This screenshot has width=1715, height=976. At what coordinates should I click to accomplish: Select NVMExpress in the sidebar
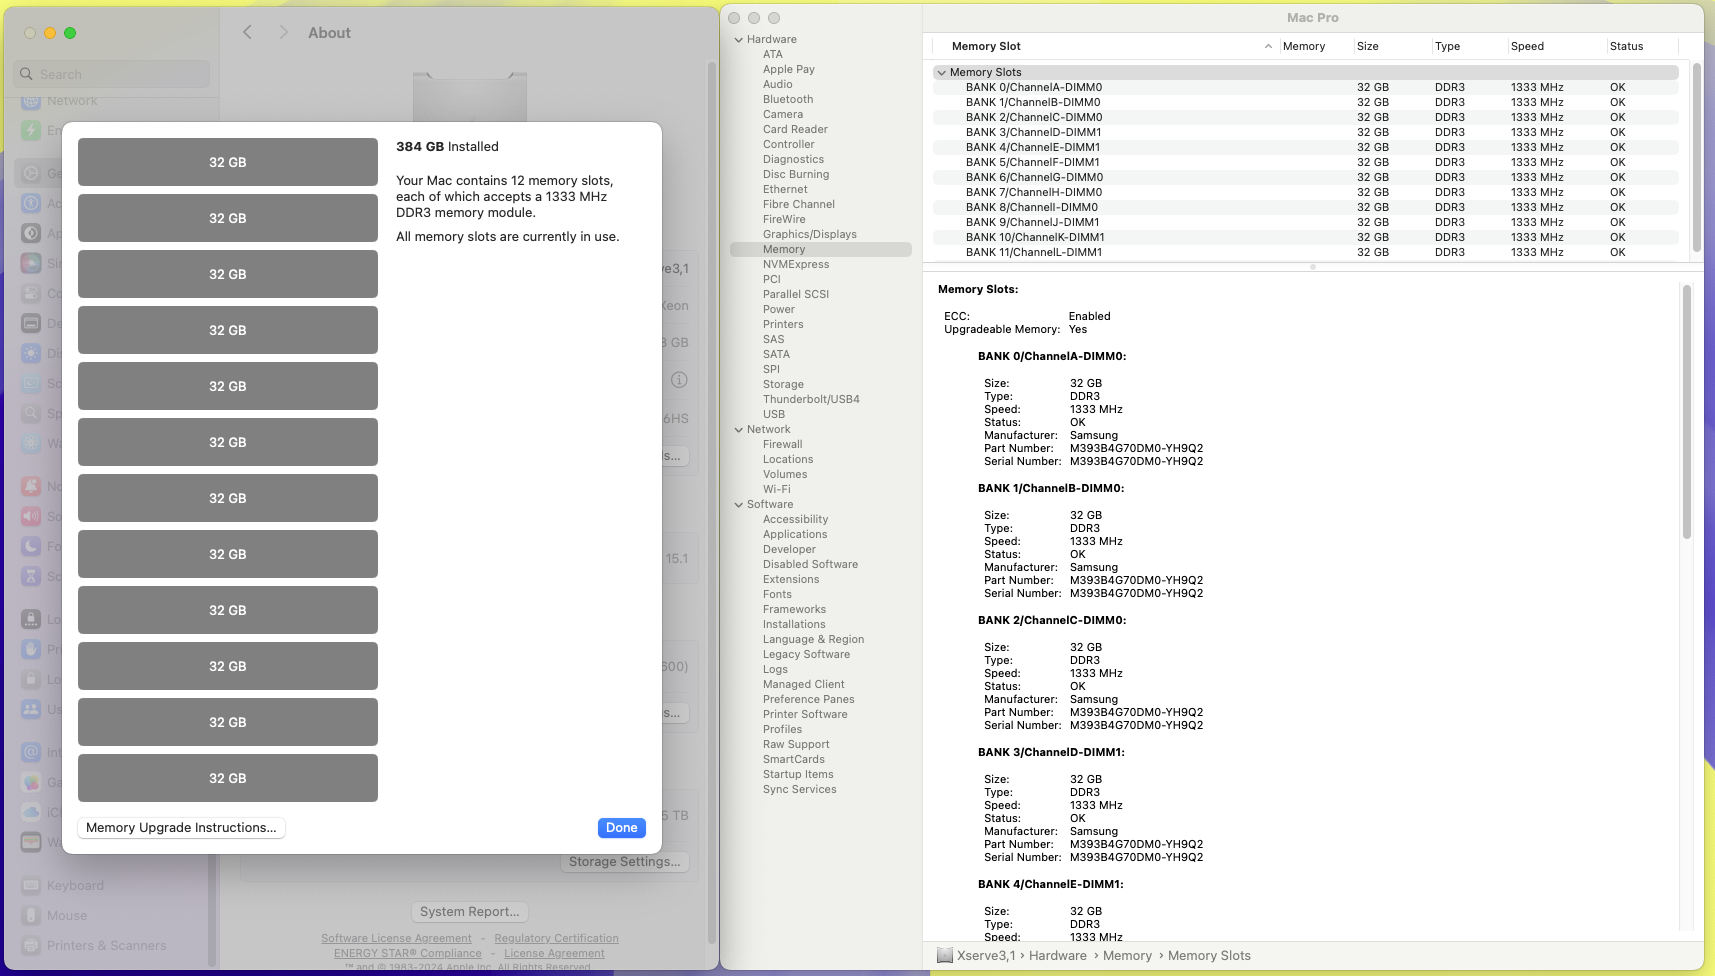pos(796,264)
